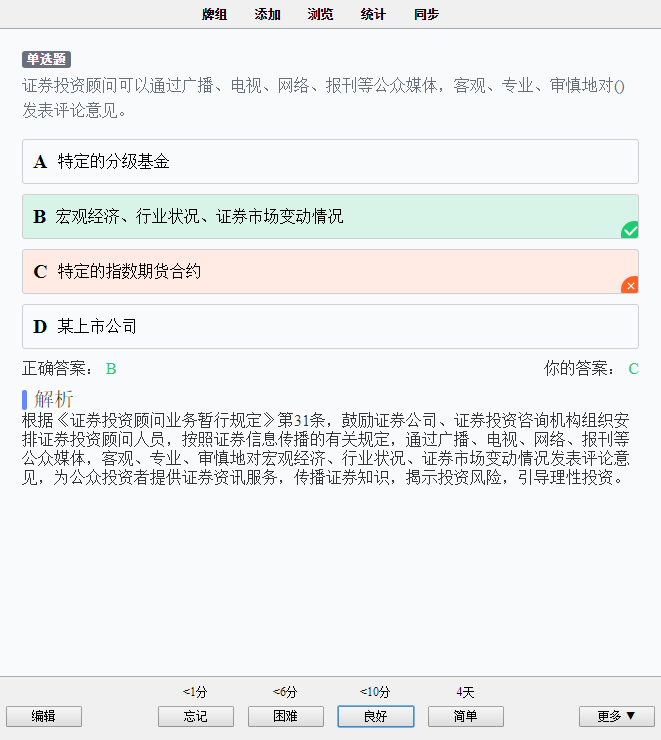
Task: Rate the card as 困难
Action: (286, 716)
